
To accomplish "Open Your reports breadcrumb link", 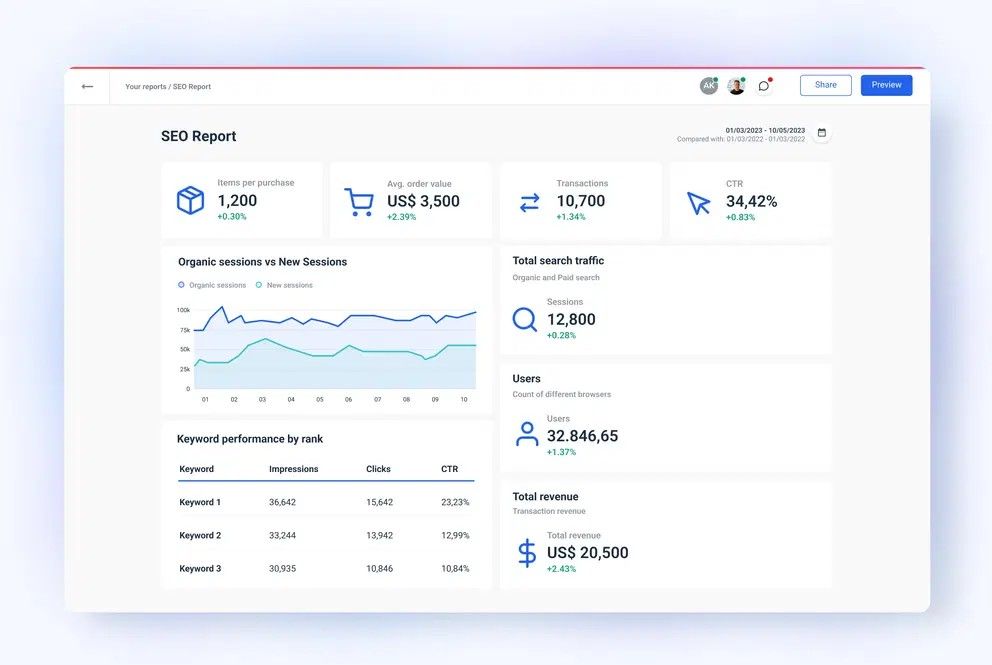I will (146, 87).
